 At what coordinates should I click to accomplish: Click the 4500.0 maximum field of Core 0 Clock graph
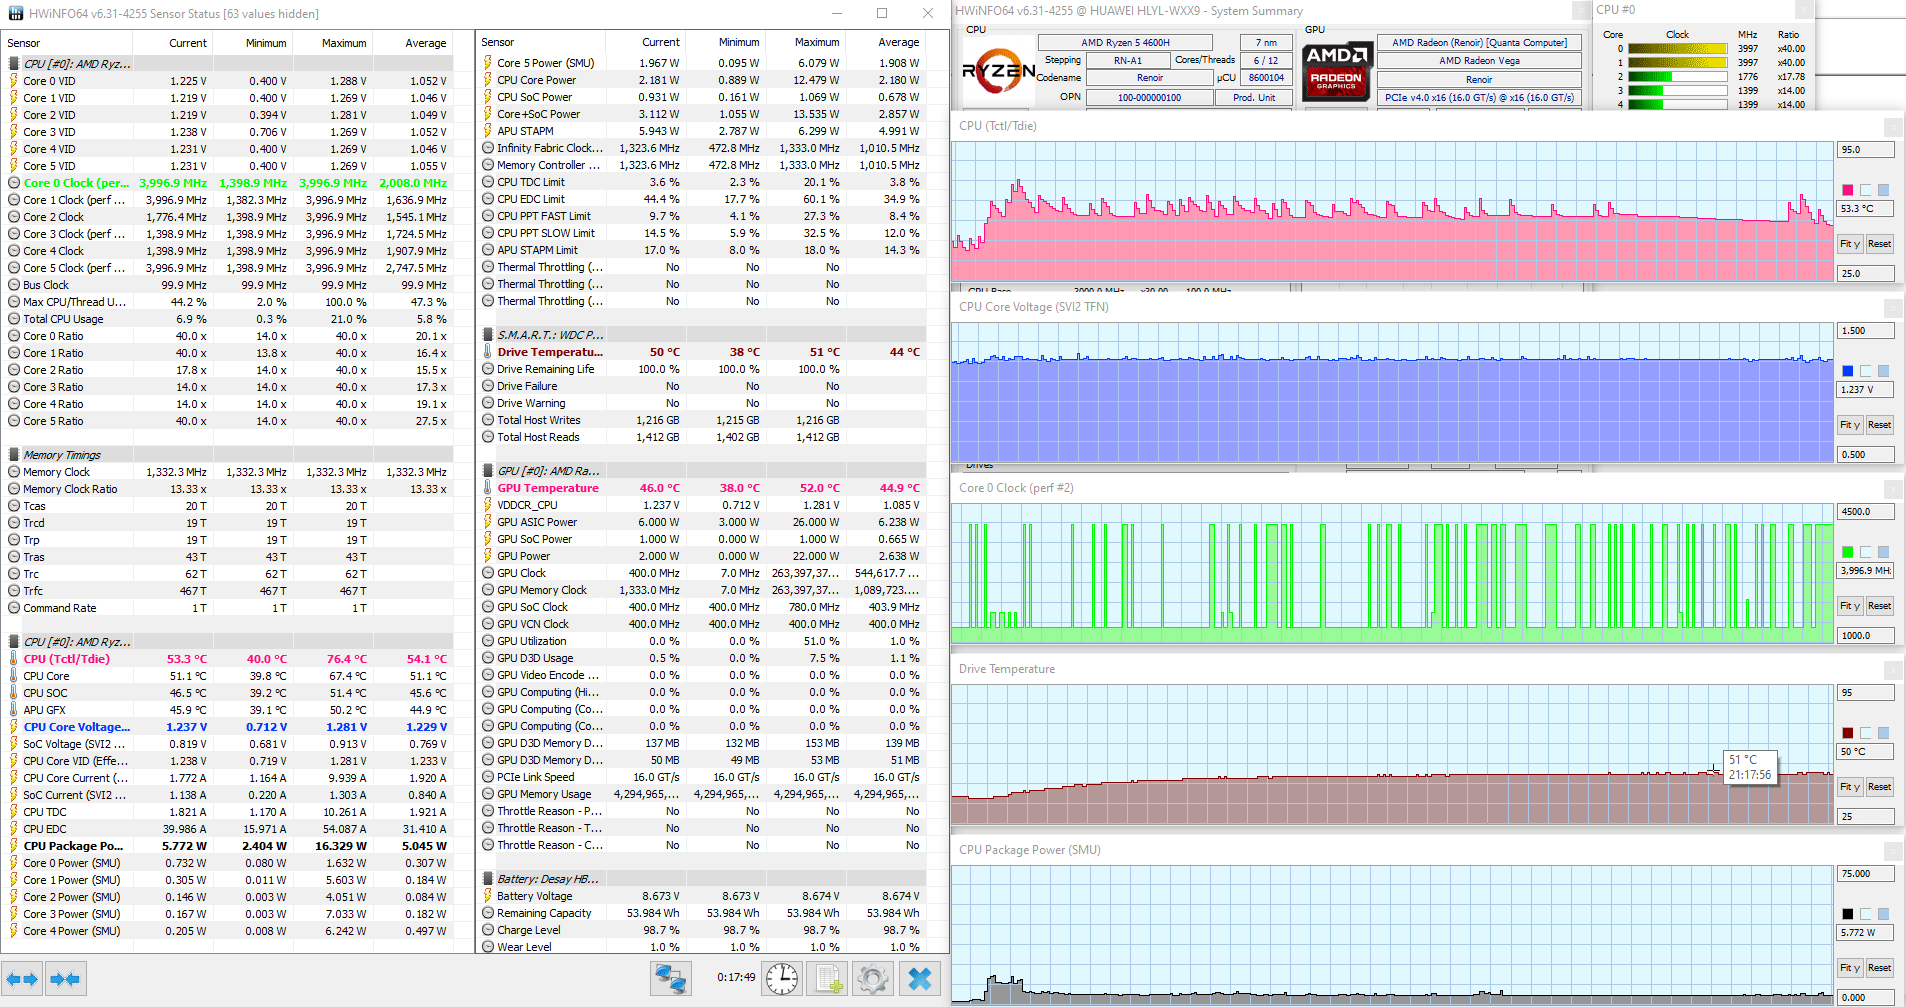click(1866, 512)
